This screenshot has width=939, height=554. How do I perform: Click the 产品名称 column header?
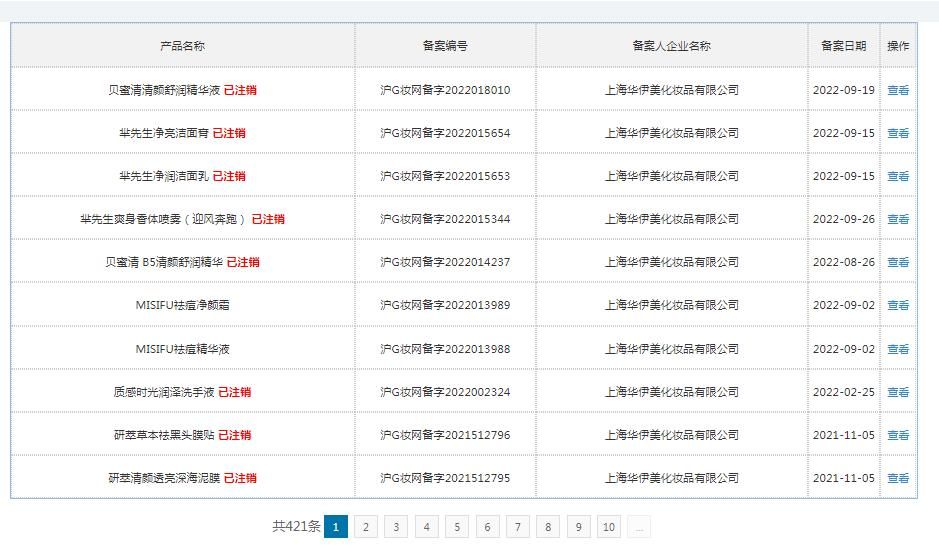point(183,46)
